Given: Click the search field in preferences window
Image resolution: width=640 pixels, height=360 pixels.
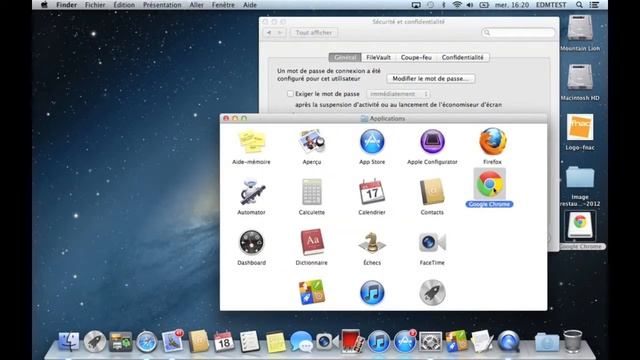Looking at the screenshot, I should 518,33.
